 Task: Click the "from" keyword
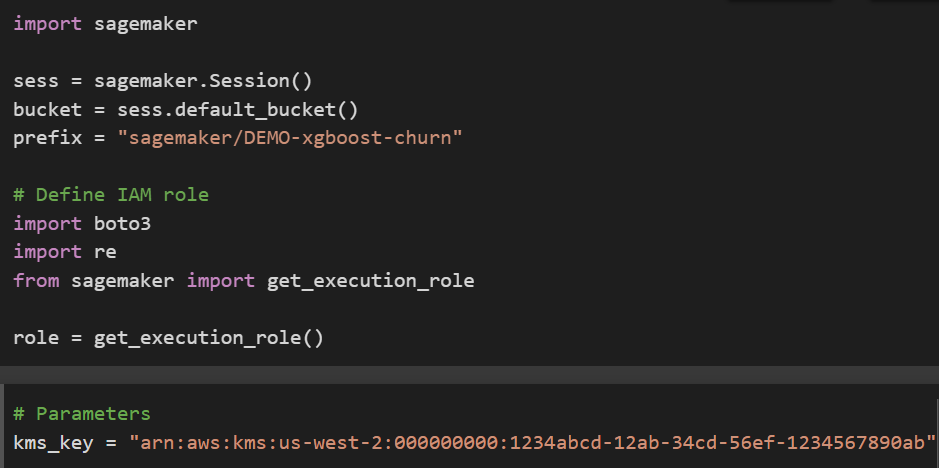36,281
